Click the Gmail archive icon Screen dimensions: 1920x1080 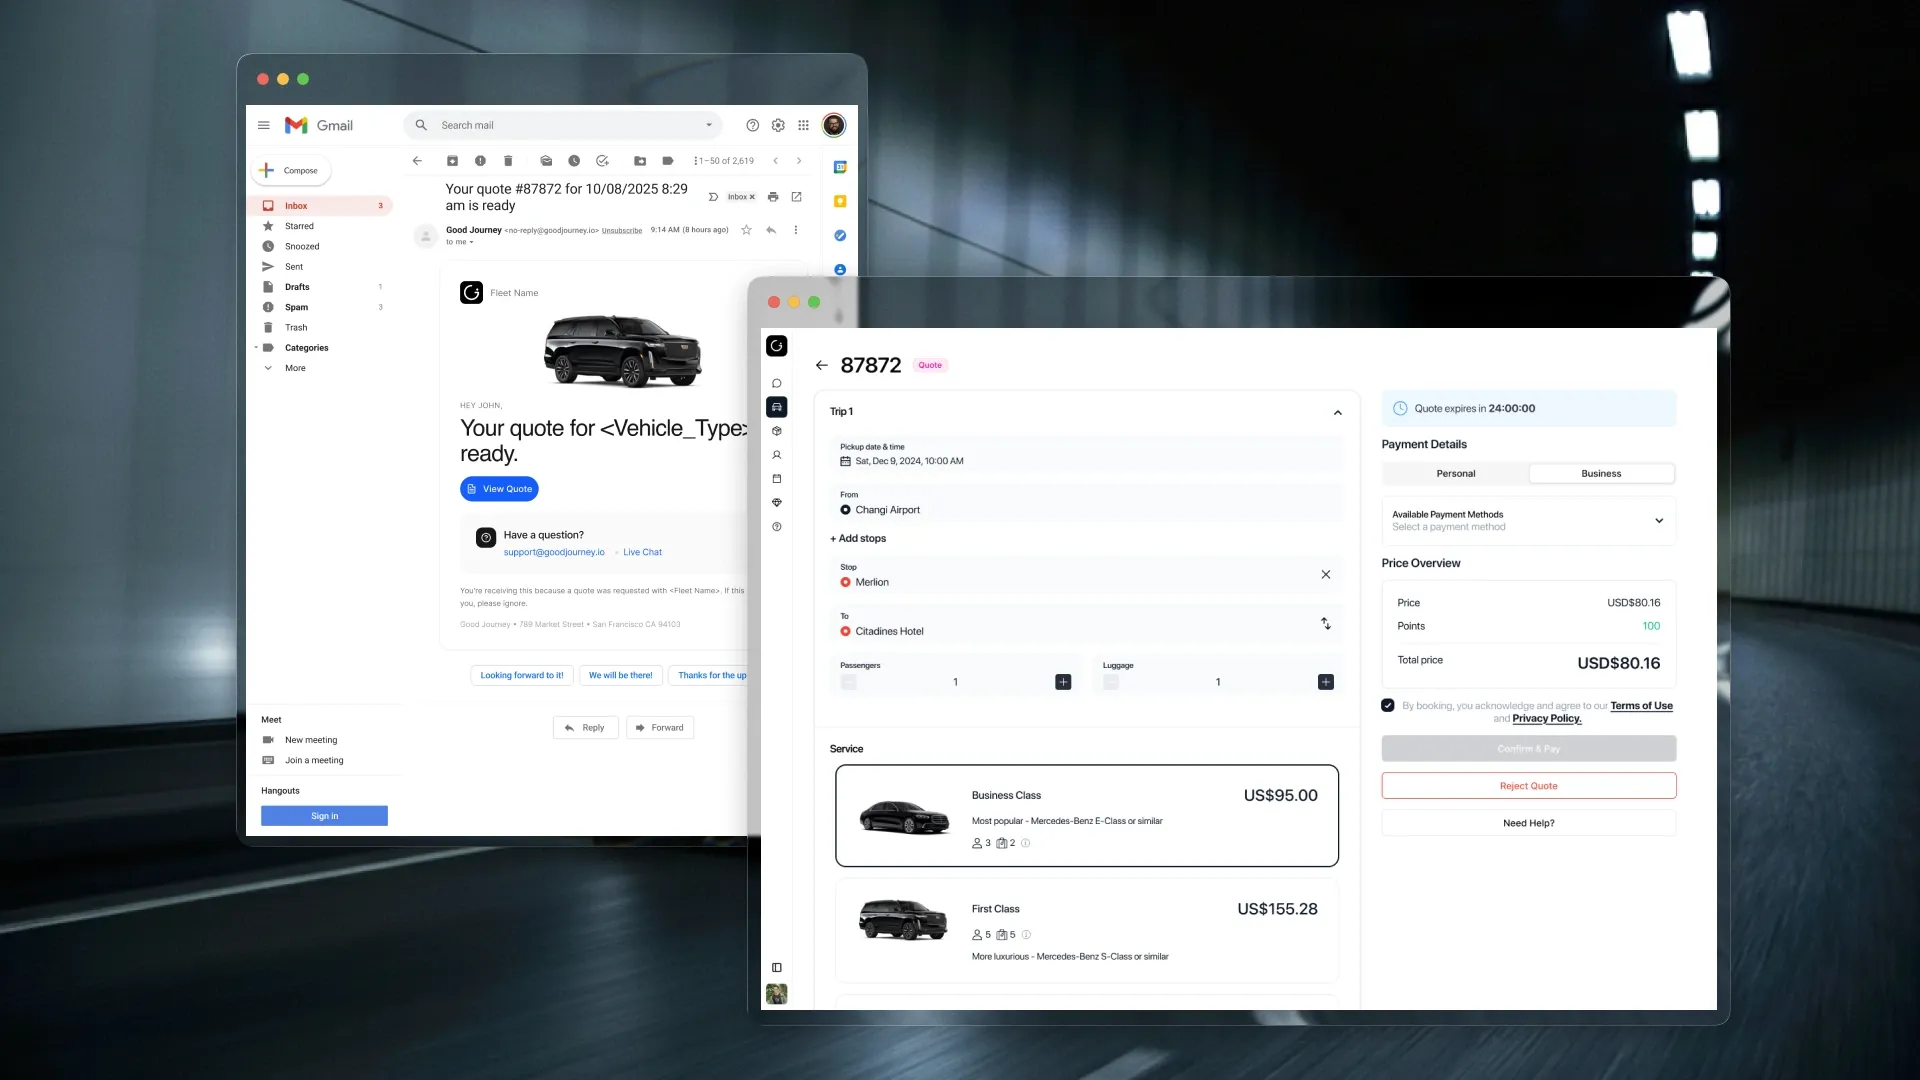click(452, 161)
